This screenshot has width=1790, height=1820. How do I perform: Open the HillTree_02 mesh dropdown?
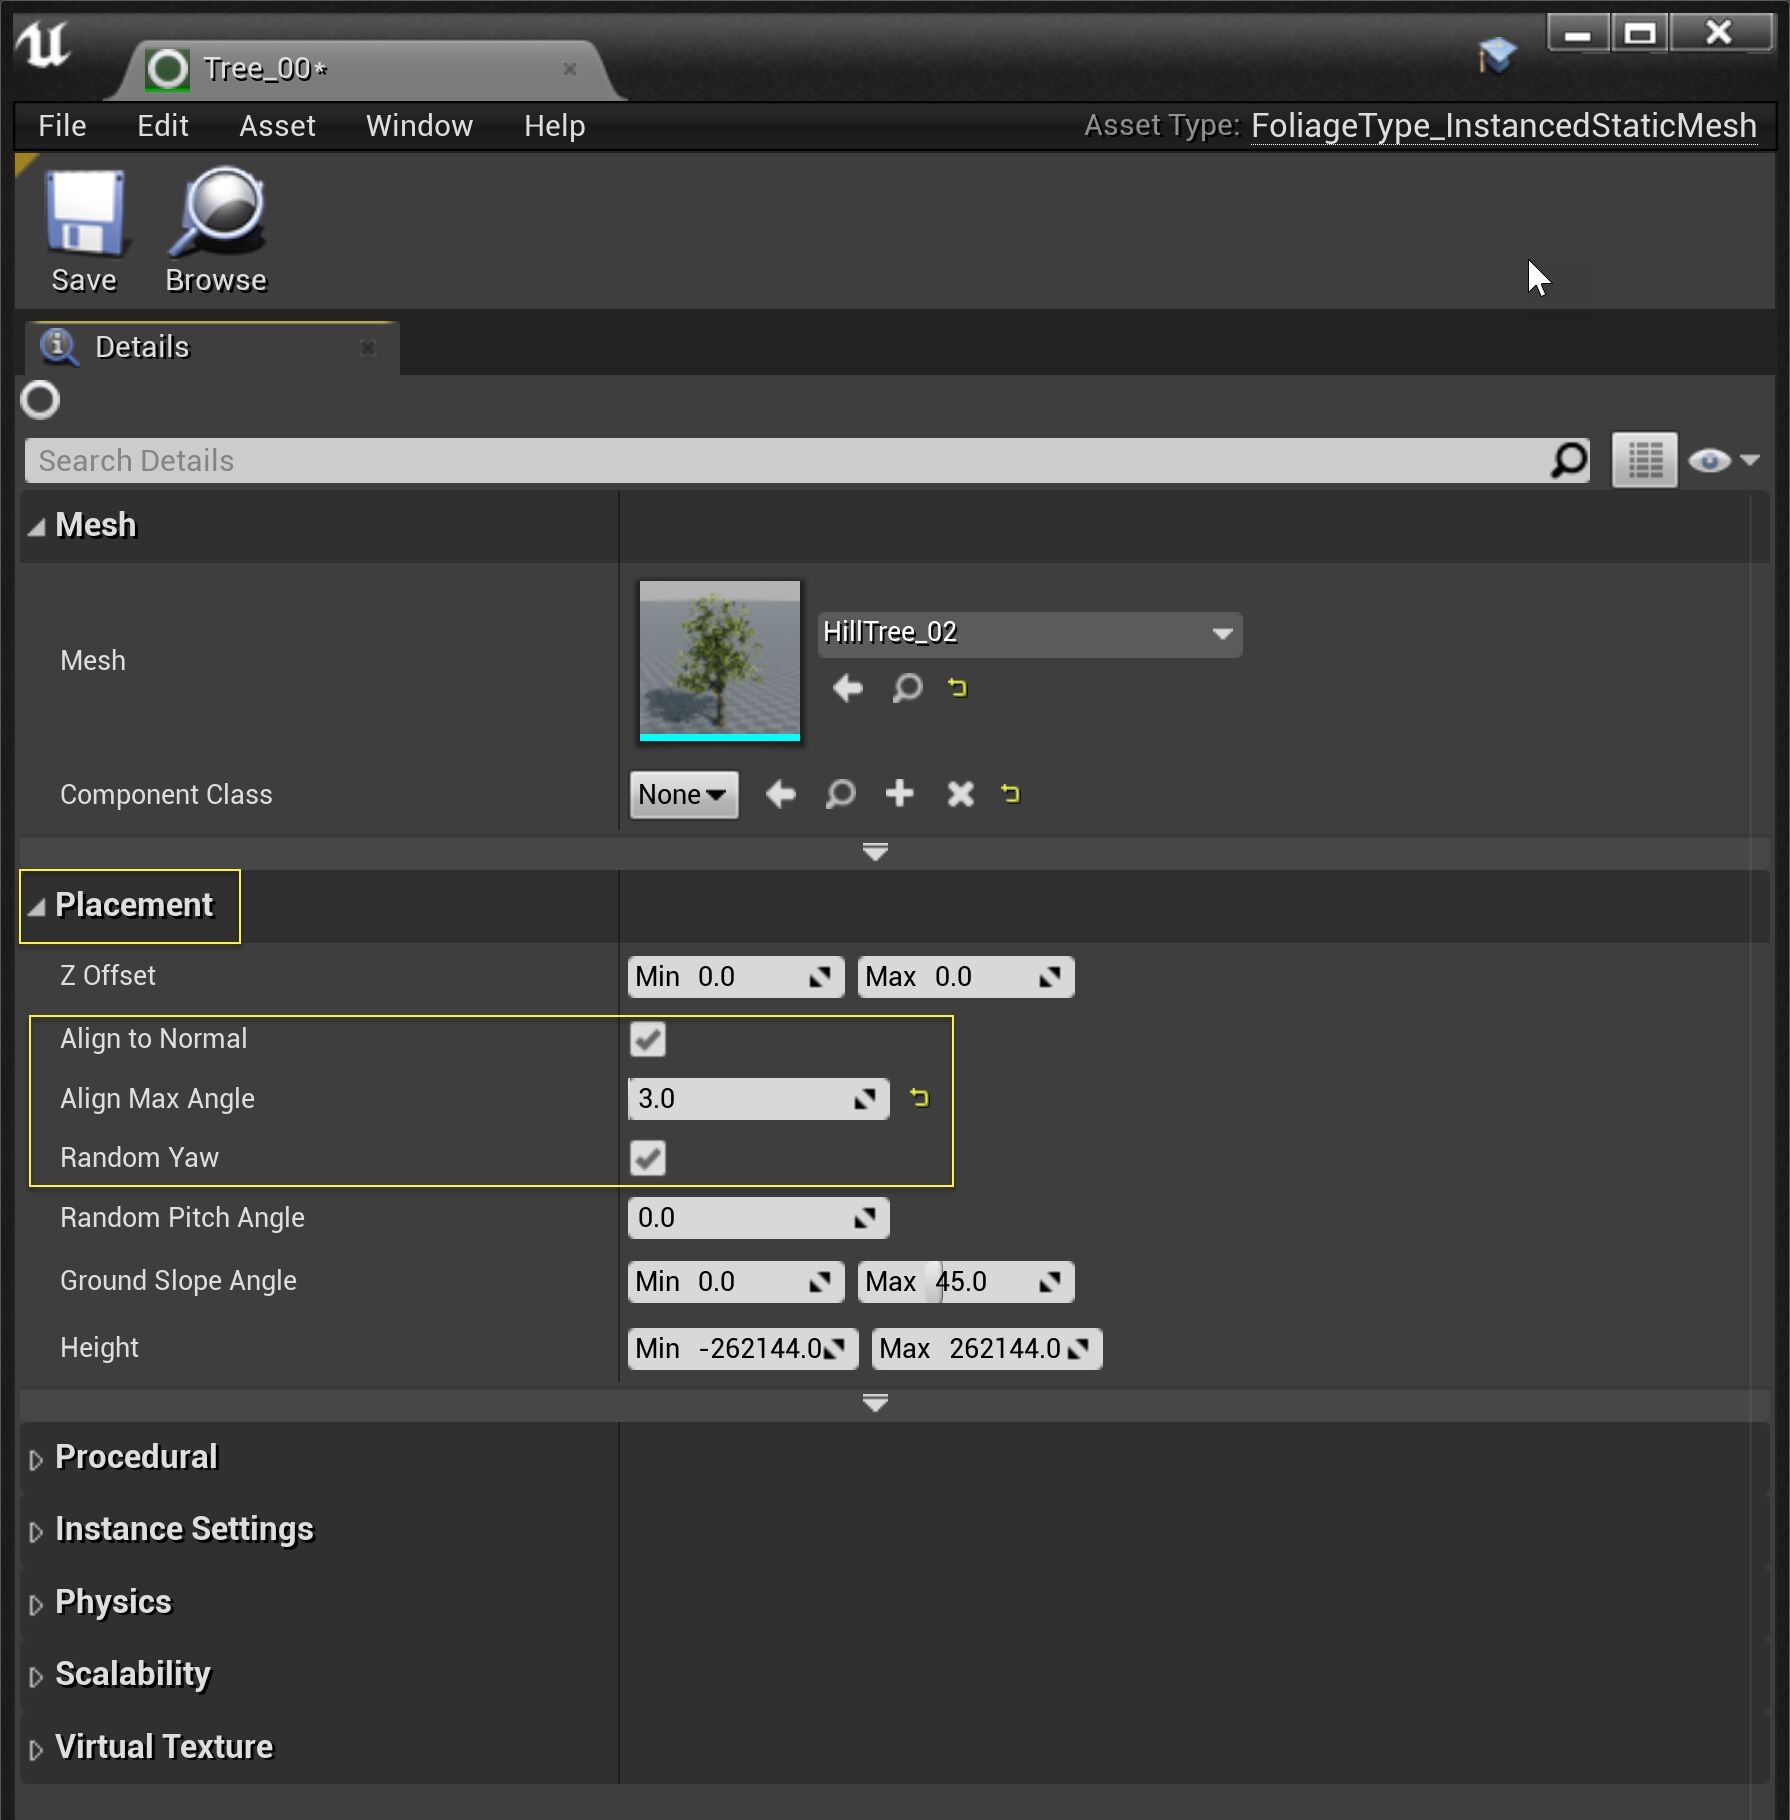pyautogui.click(x=1029, y=633)
